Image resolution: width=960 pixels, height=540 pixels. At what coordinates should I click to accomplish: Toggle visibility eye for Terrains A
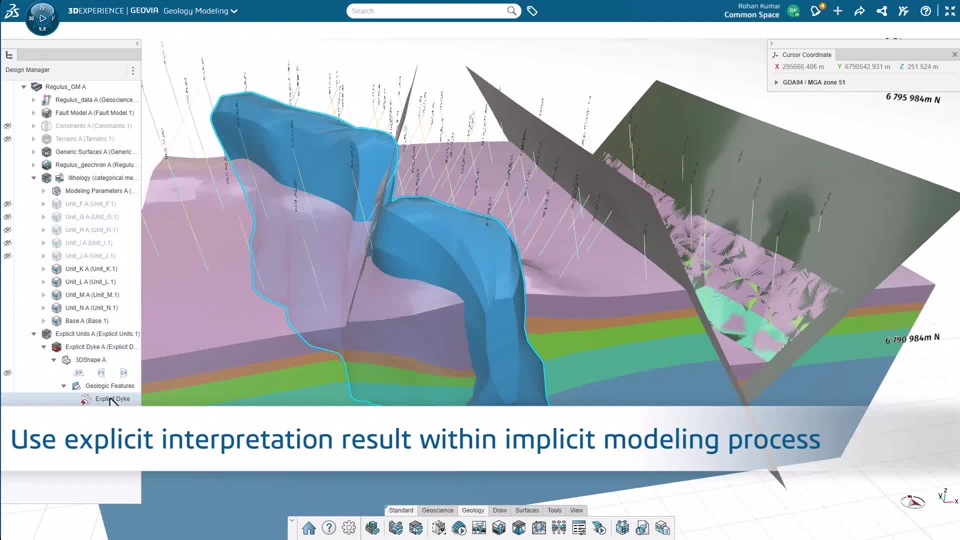tap(7, 139)
